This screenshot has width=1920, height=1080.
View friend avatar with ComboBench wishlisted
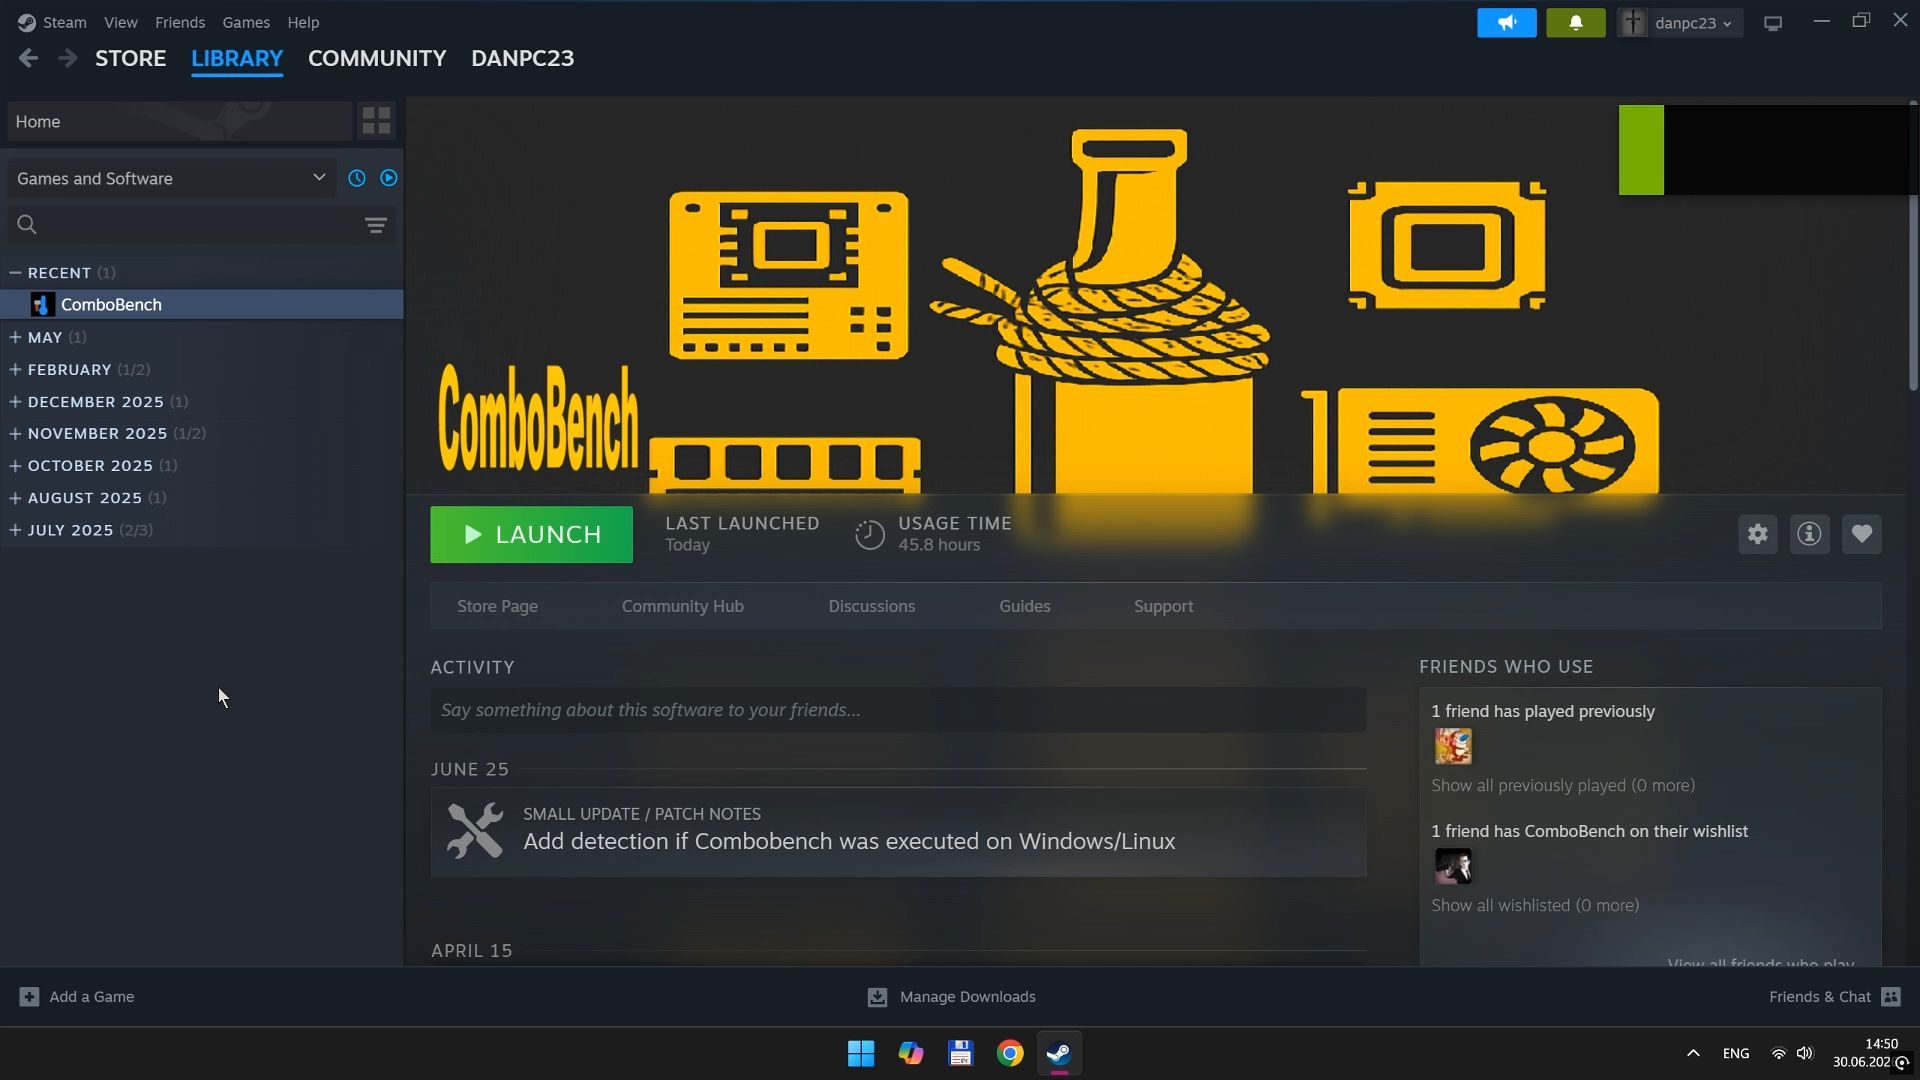tap(1453, 866)
